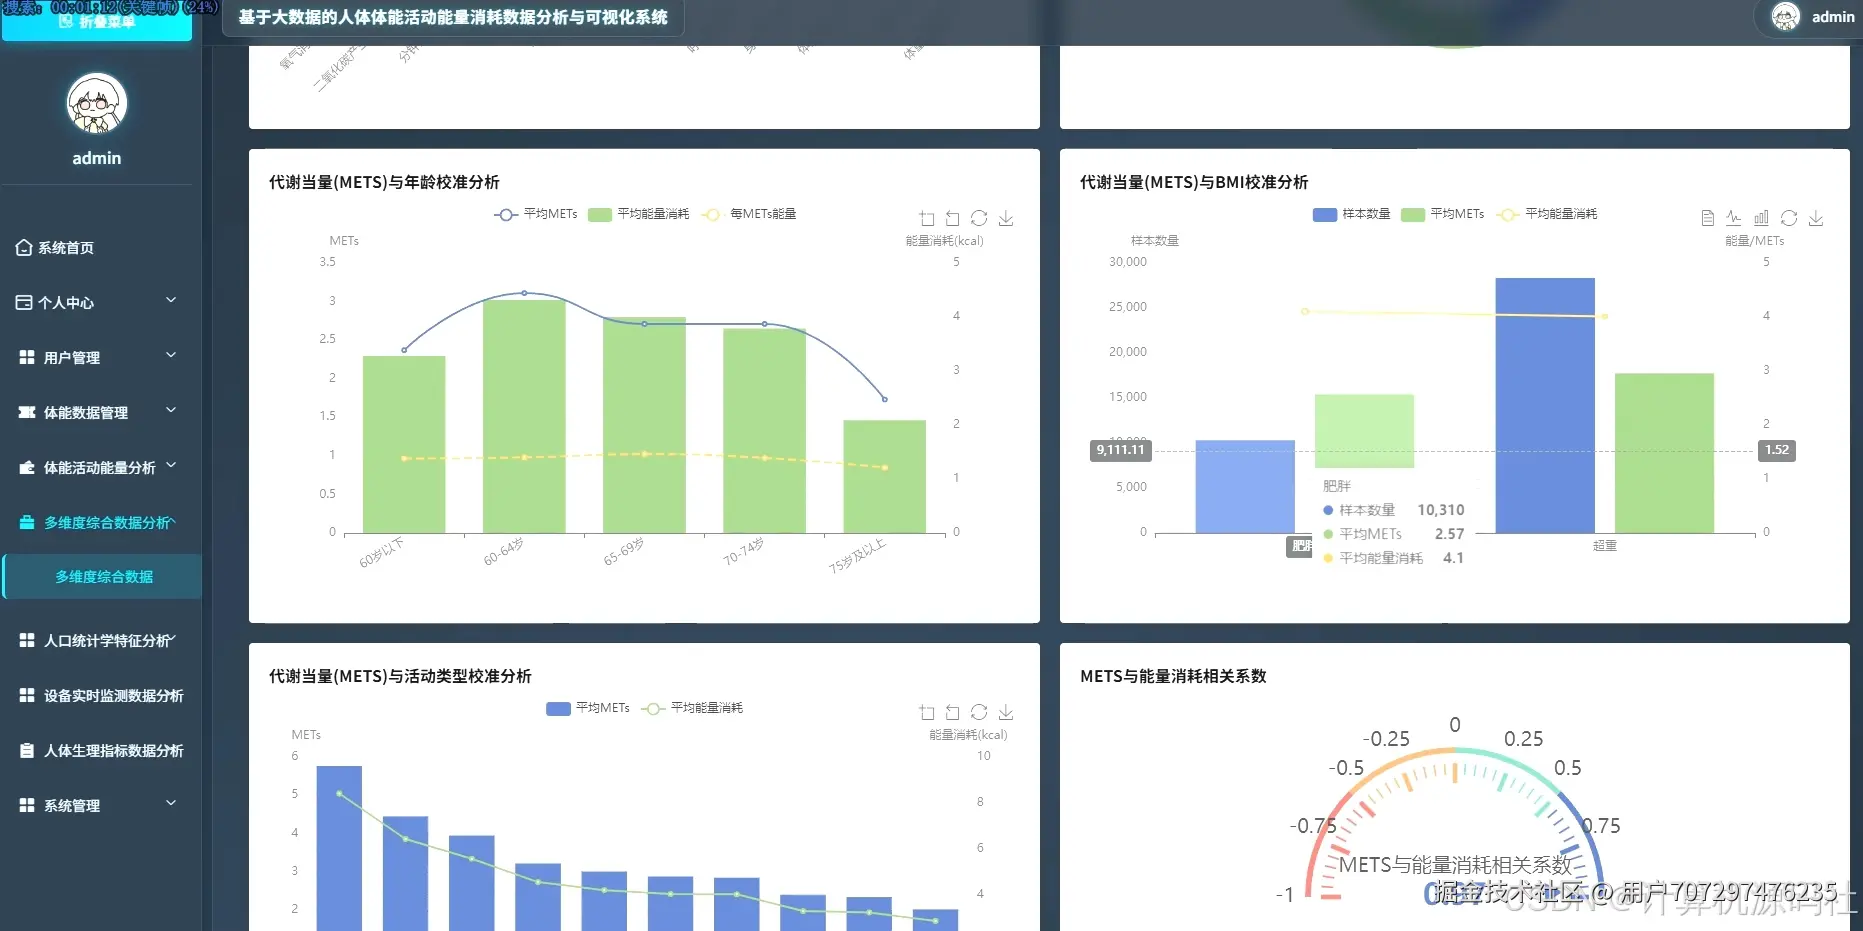Toggle 平均能量消耗 legend in BMI calibration chart
Screen dimensions: 1863x931
1547,214
